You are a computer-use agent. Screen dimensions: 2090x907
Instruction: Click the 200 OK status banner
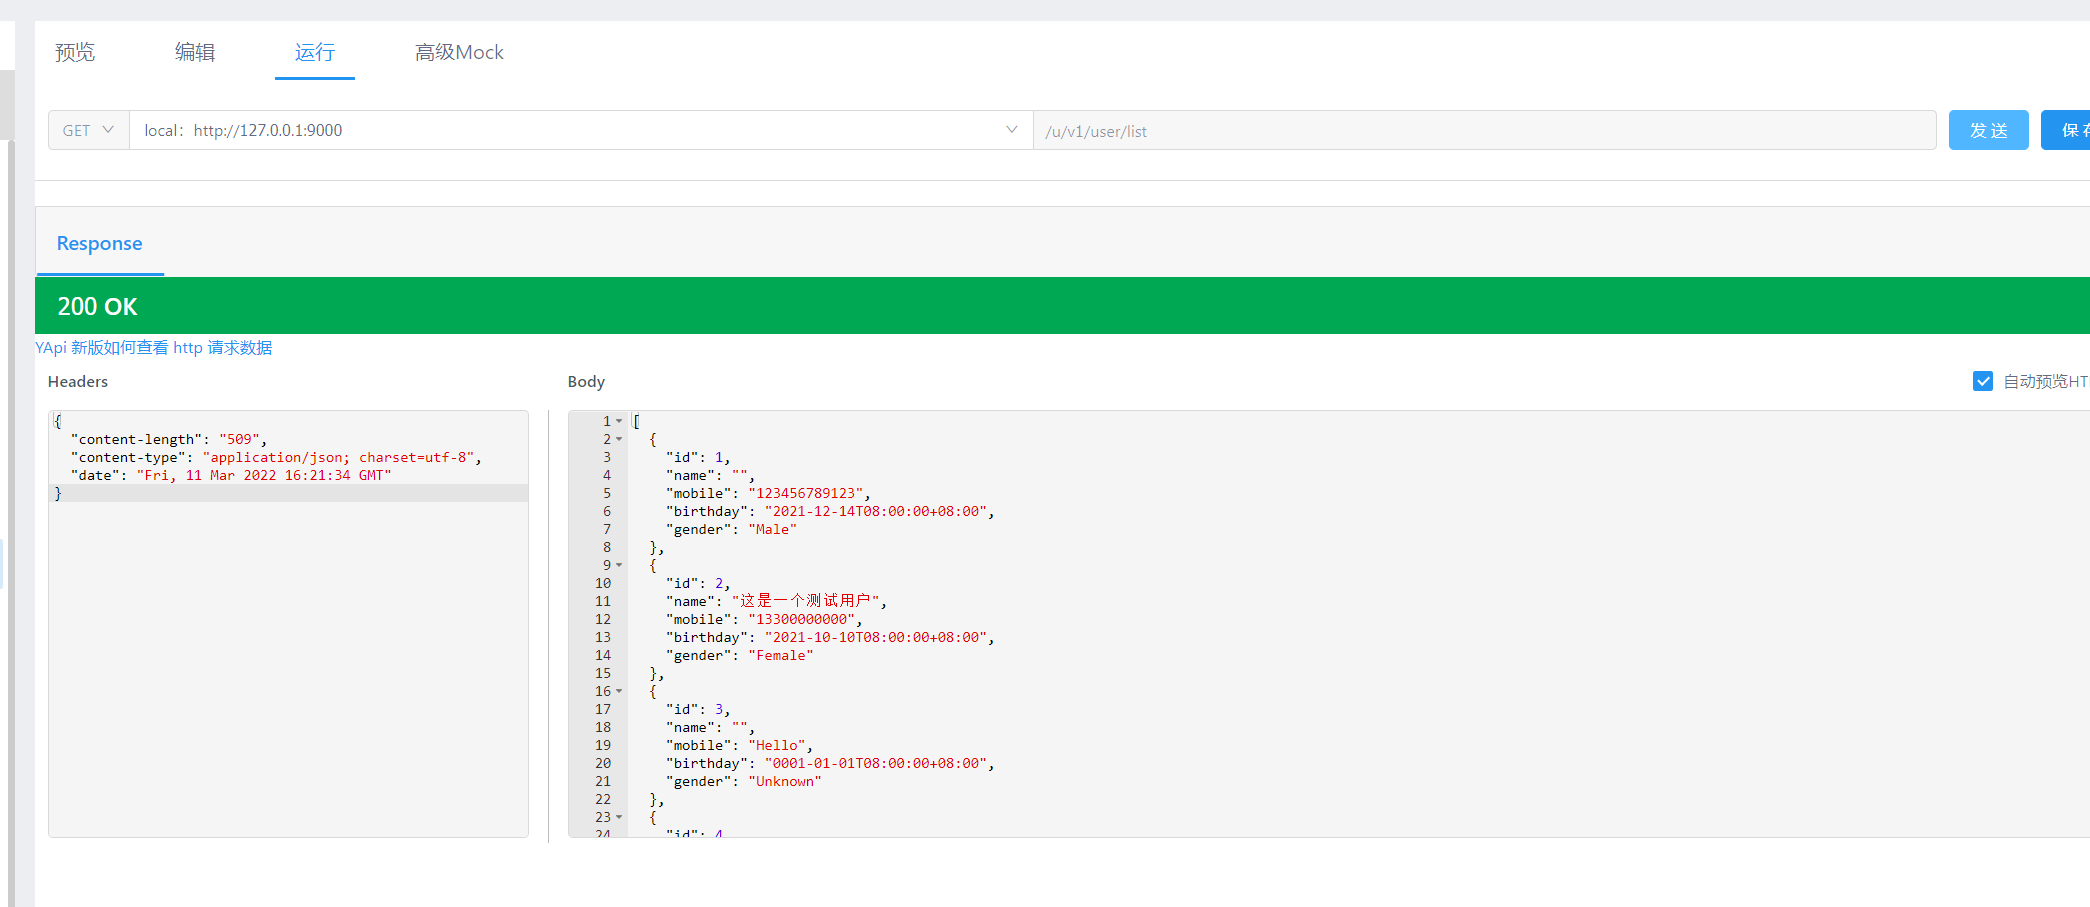[x=1062, y=306]
